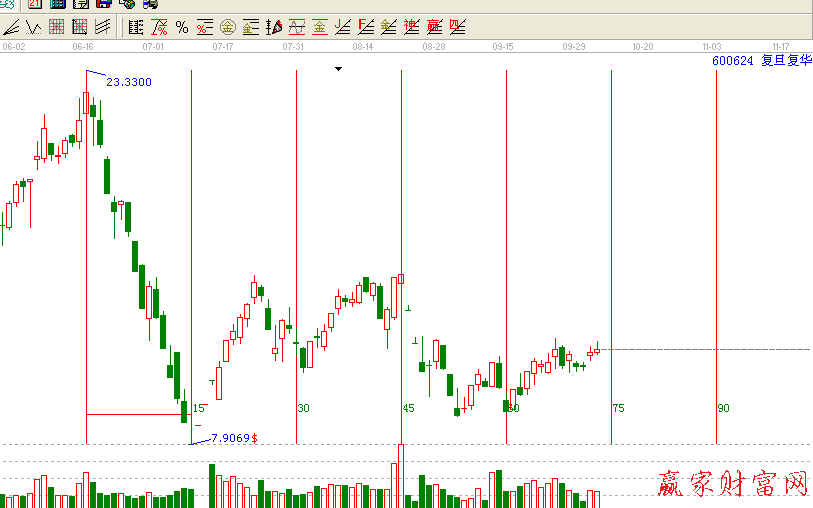Click the small black triangle marker above chart

[x=339, y=69]
